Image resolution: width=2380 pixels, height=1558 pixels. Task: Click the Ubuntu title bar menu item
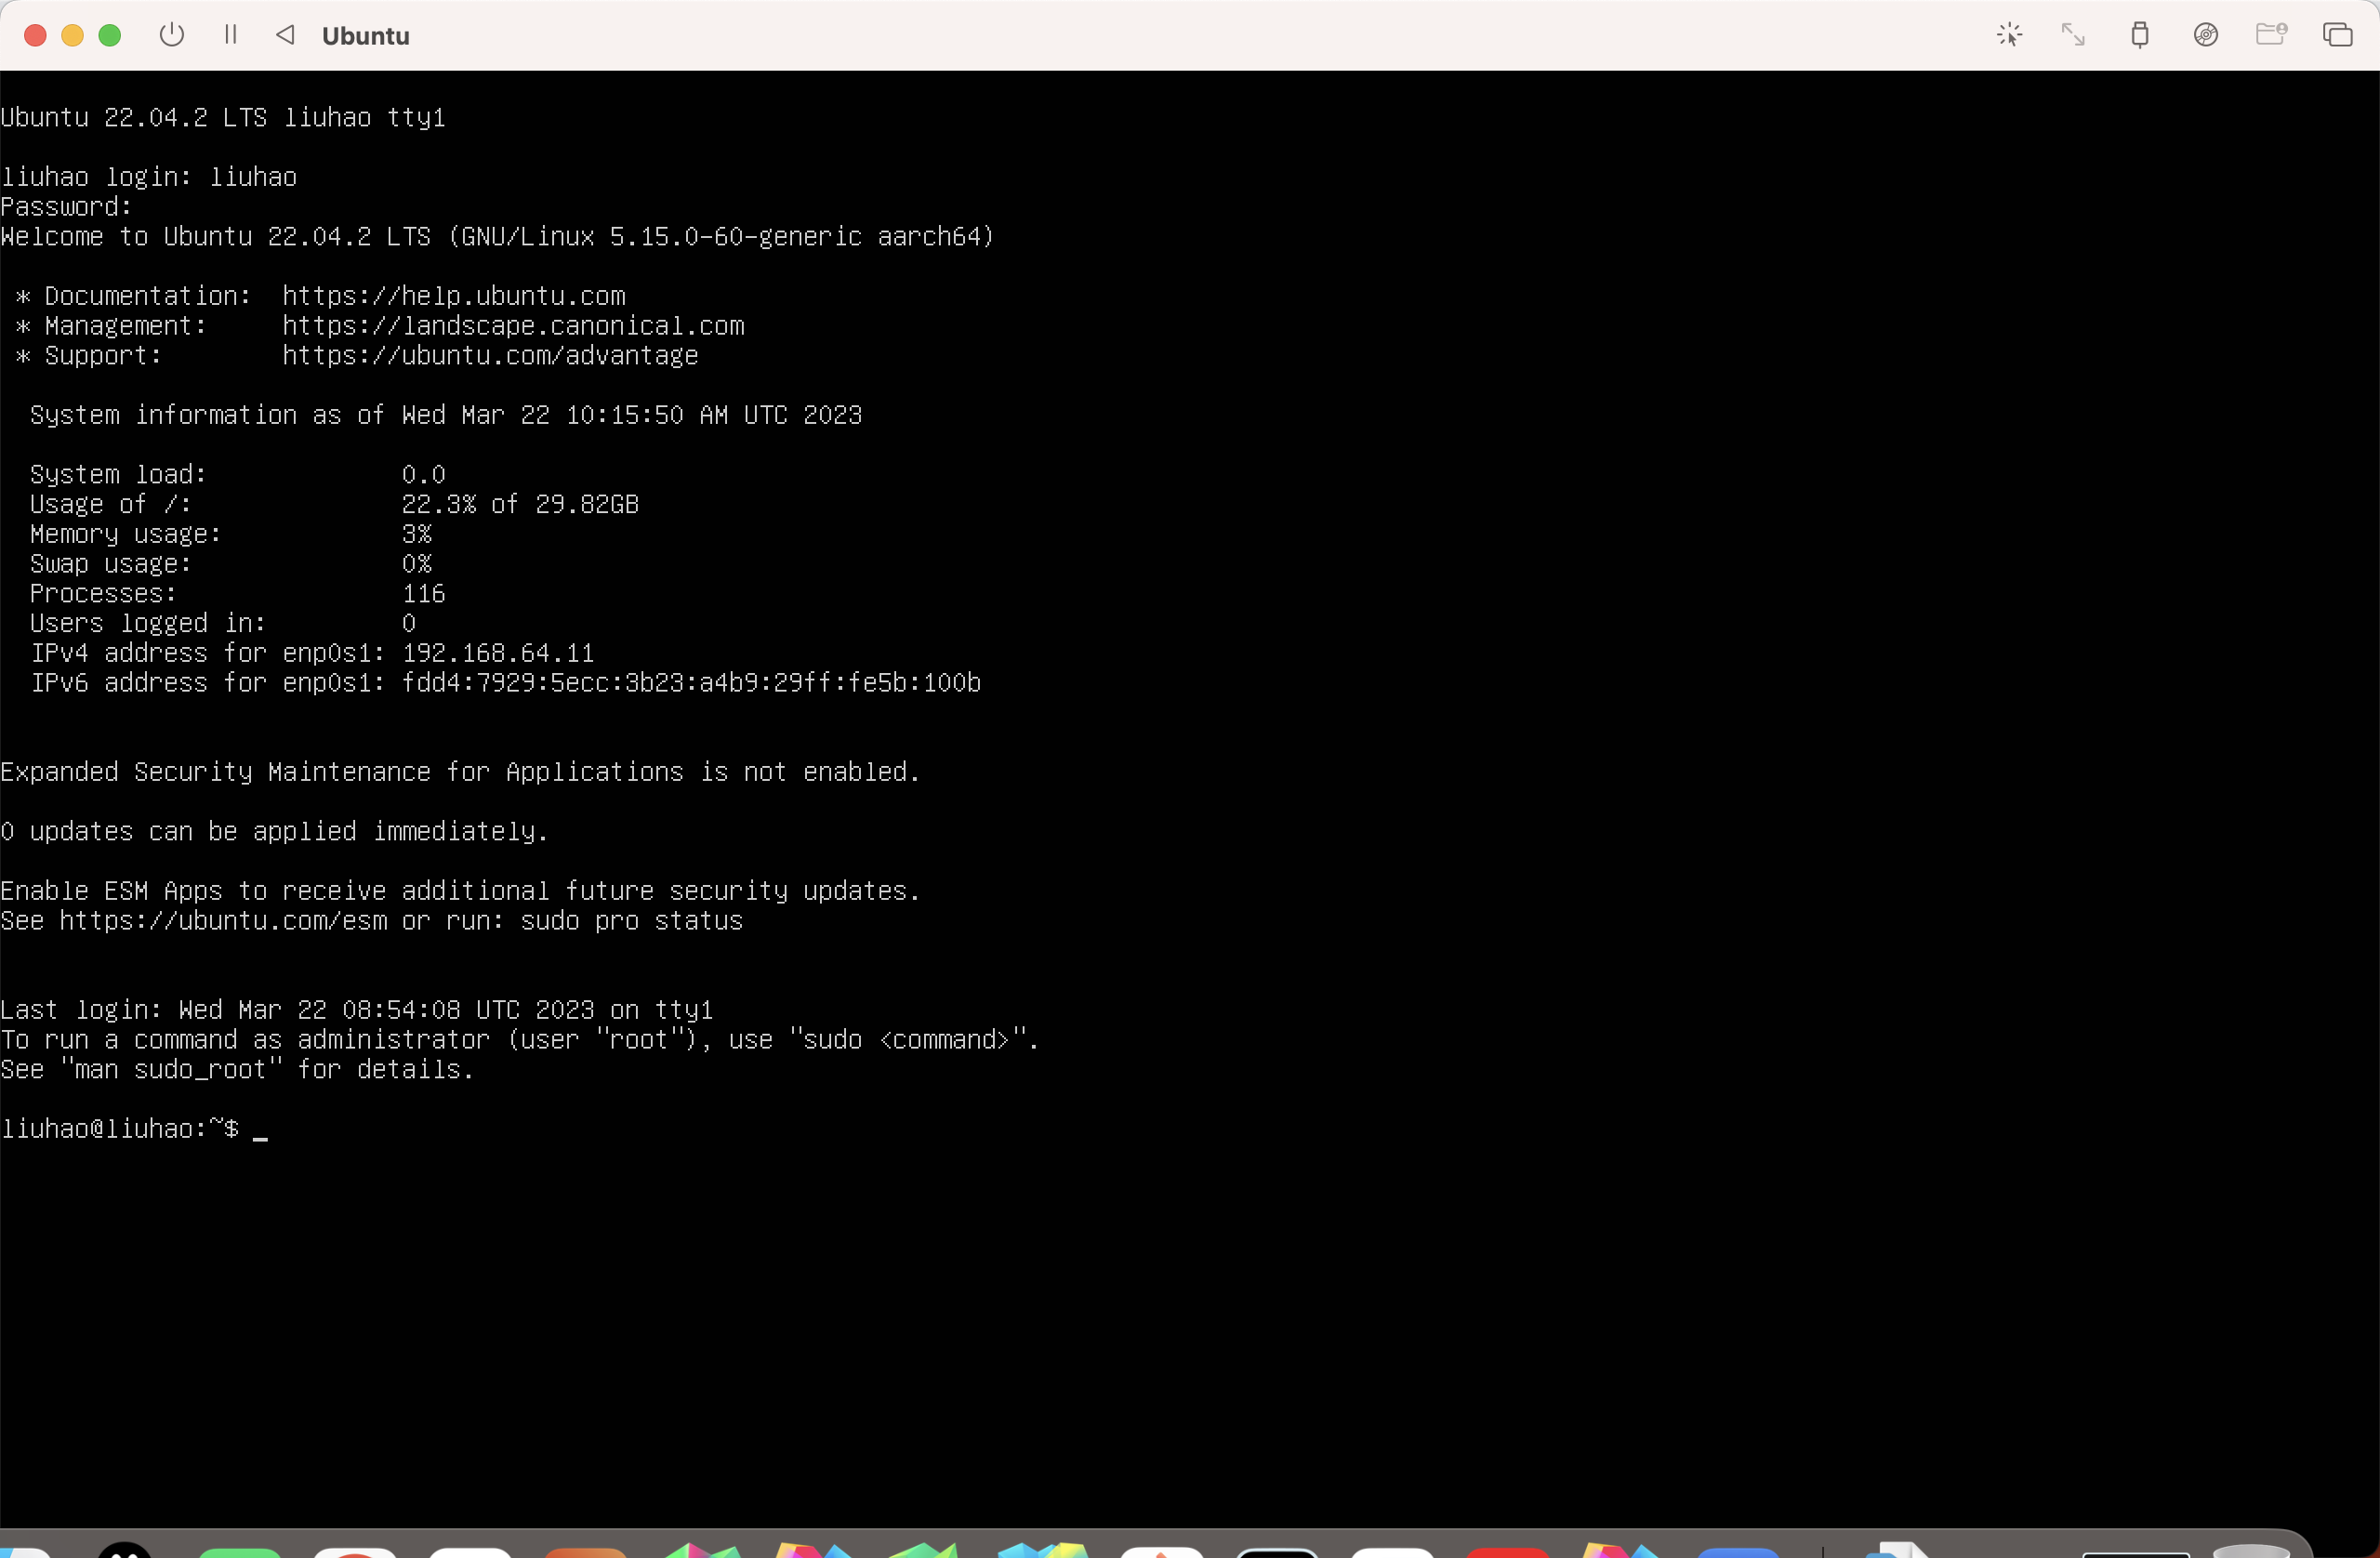[365, 34]
